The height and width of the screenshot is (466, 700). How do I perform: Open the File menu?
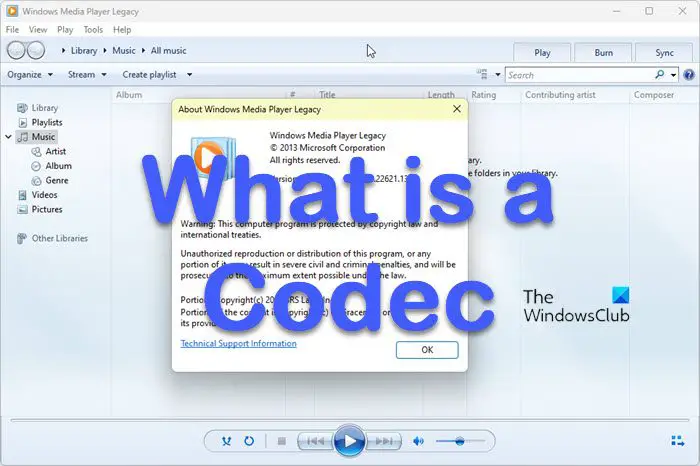[x=12, y=30]
